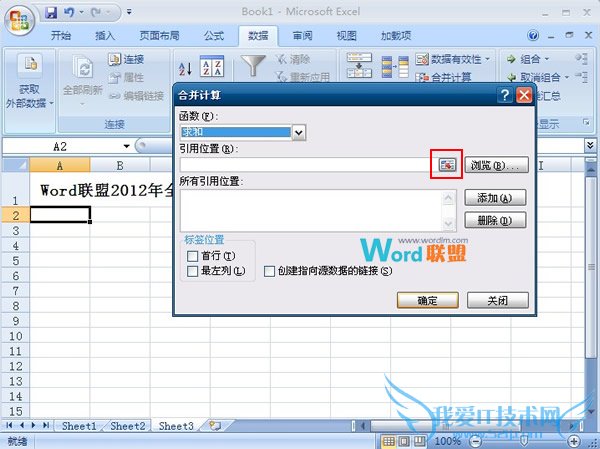This screenshot has height=449, width=600.
Task: Click the Delete button in dialog
Action: coord(495,220)
